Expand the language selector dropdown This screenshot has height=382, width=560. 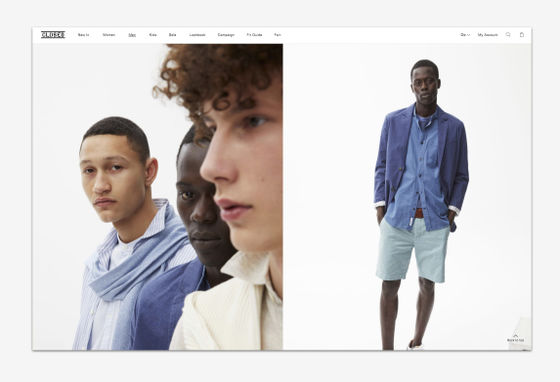[x=465, y=35]
